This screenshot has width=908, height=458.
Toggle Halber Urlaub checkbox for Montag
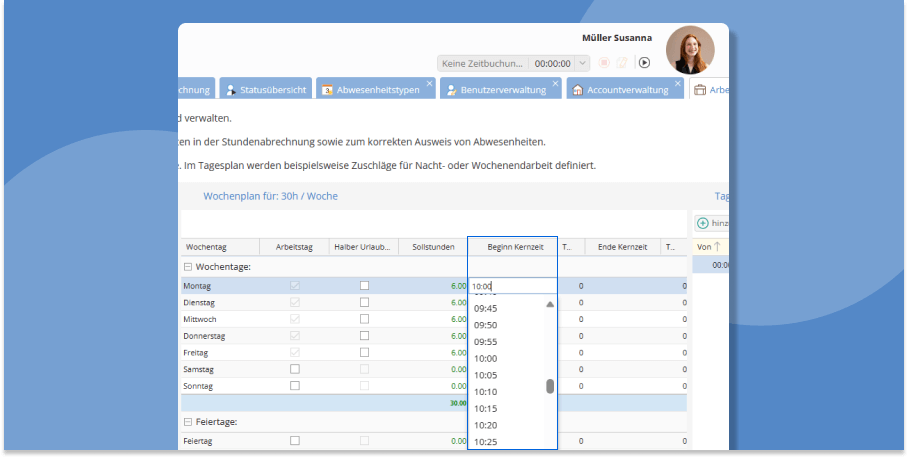[364, 286]
